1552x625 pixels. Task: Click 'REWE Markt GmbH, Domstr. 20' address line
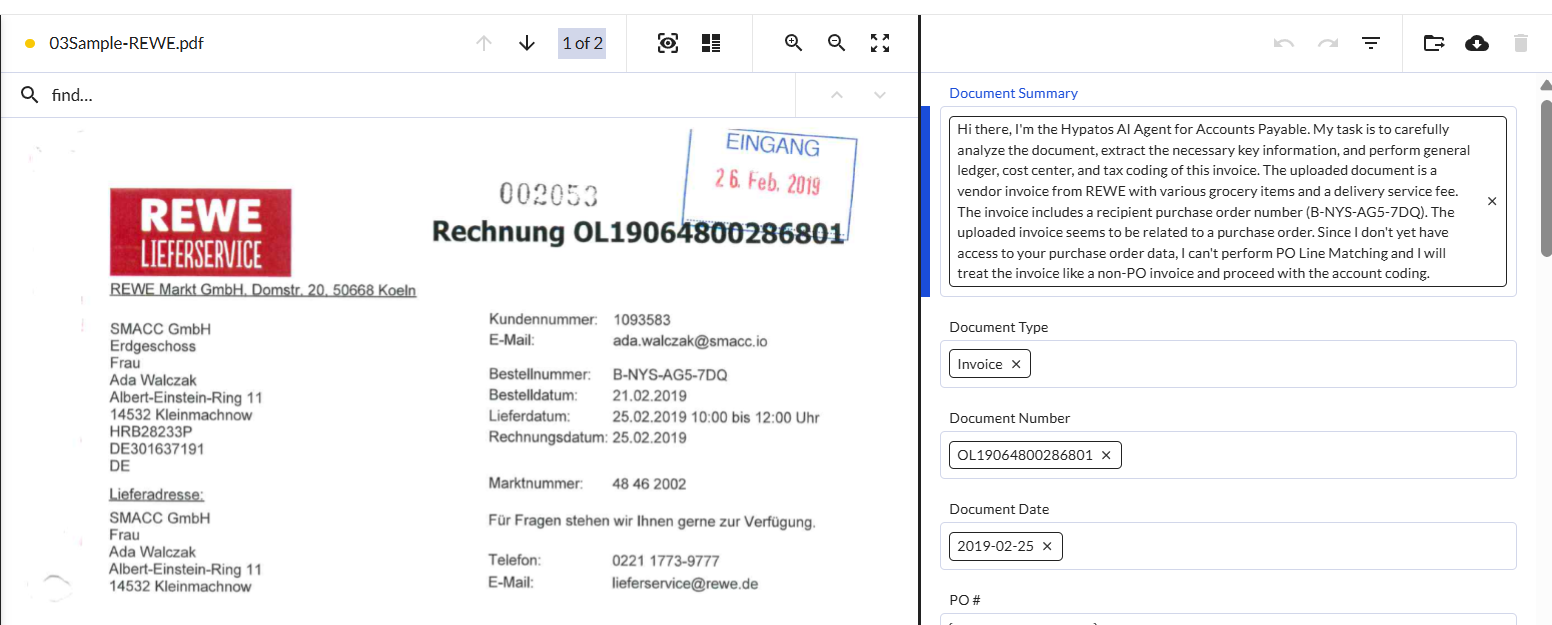[x=263, y=290]
